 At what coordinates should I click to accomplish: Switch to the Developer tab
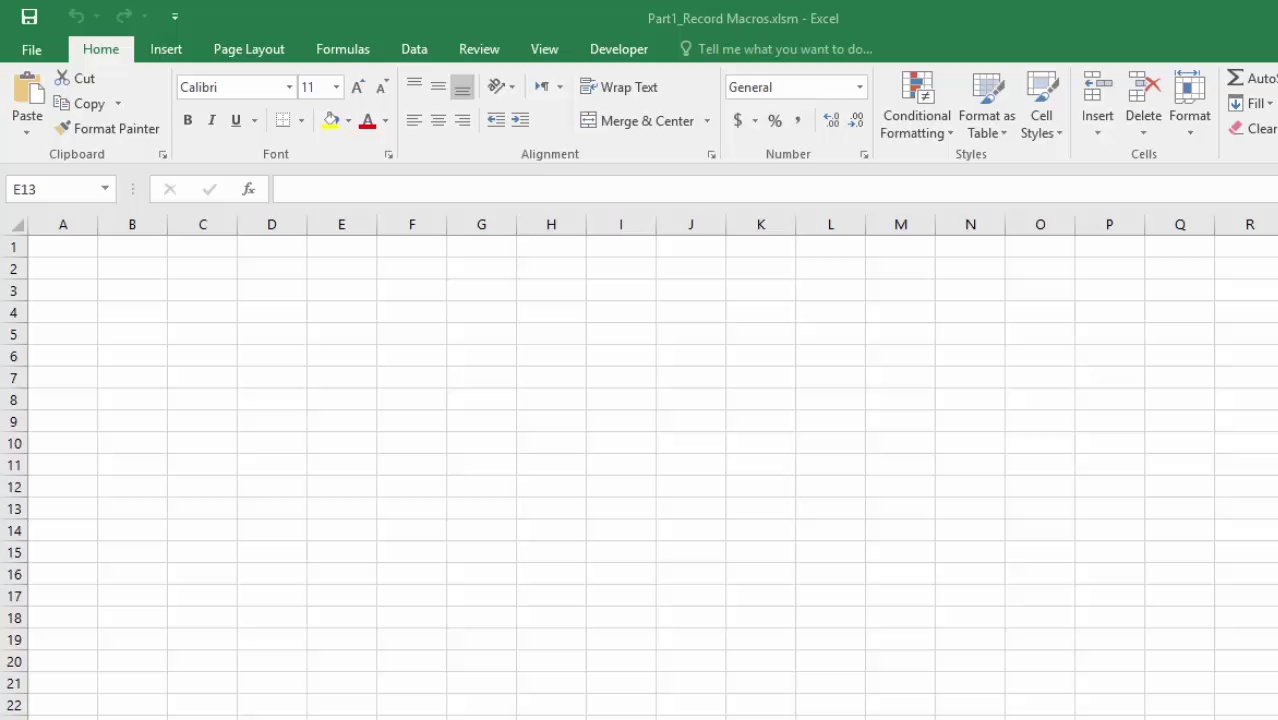[618, 49]
